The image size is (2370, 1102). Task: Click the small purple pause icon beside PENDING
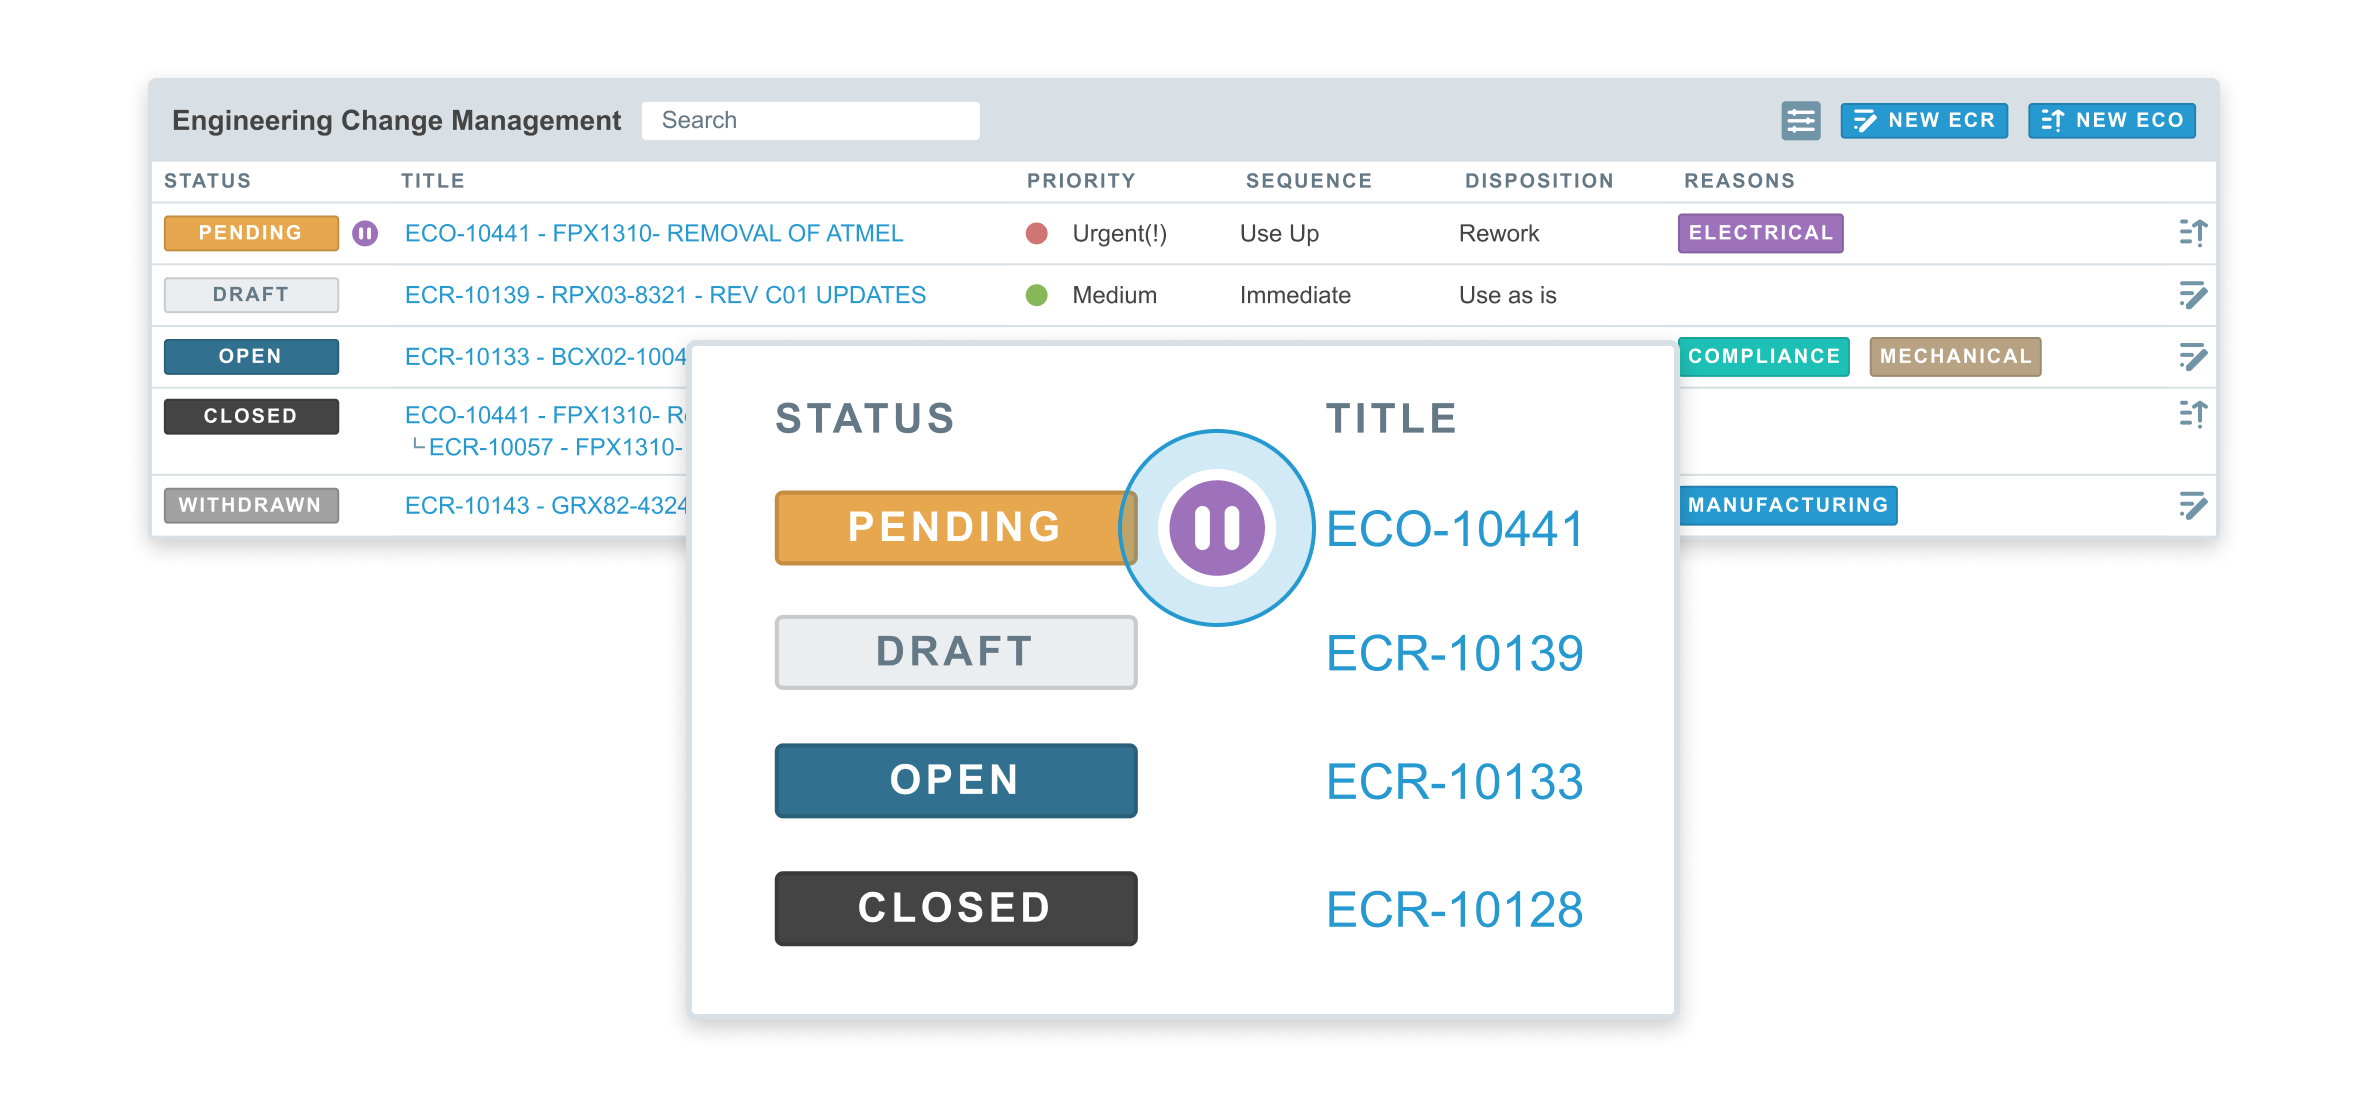pyautogui.click(x=365, y=233)
